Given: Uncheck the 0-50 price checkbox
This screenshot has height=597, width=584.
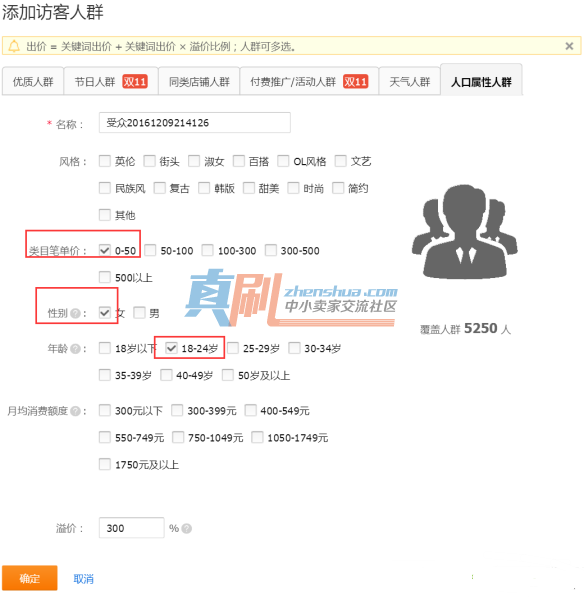Looking at the screenshot, I should coord(105,250).
